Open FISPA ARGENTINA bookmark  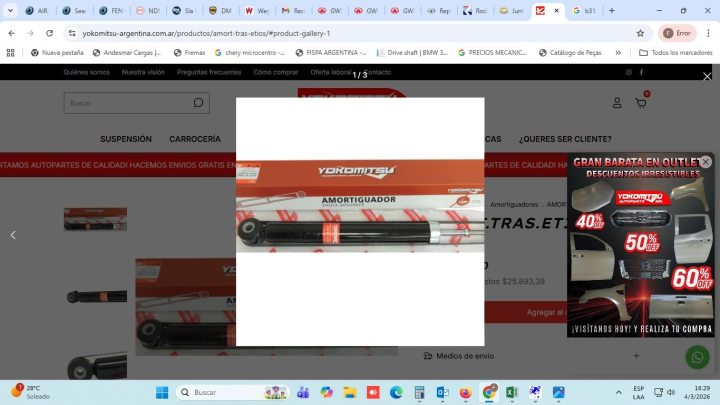click(x=331, y=53)
